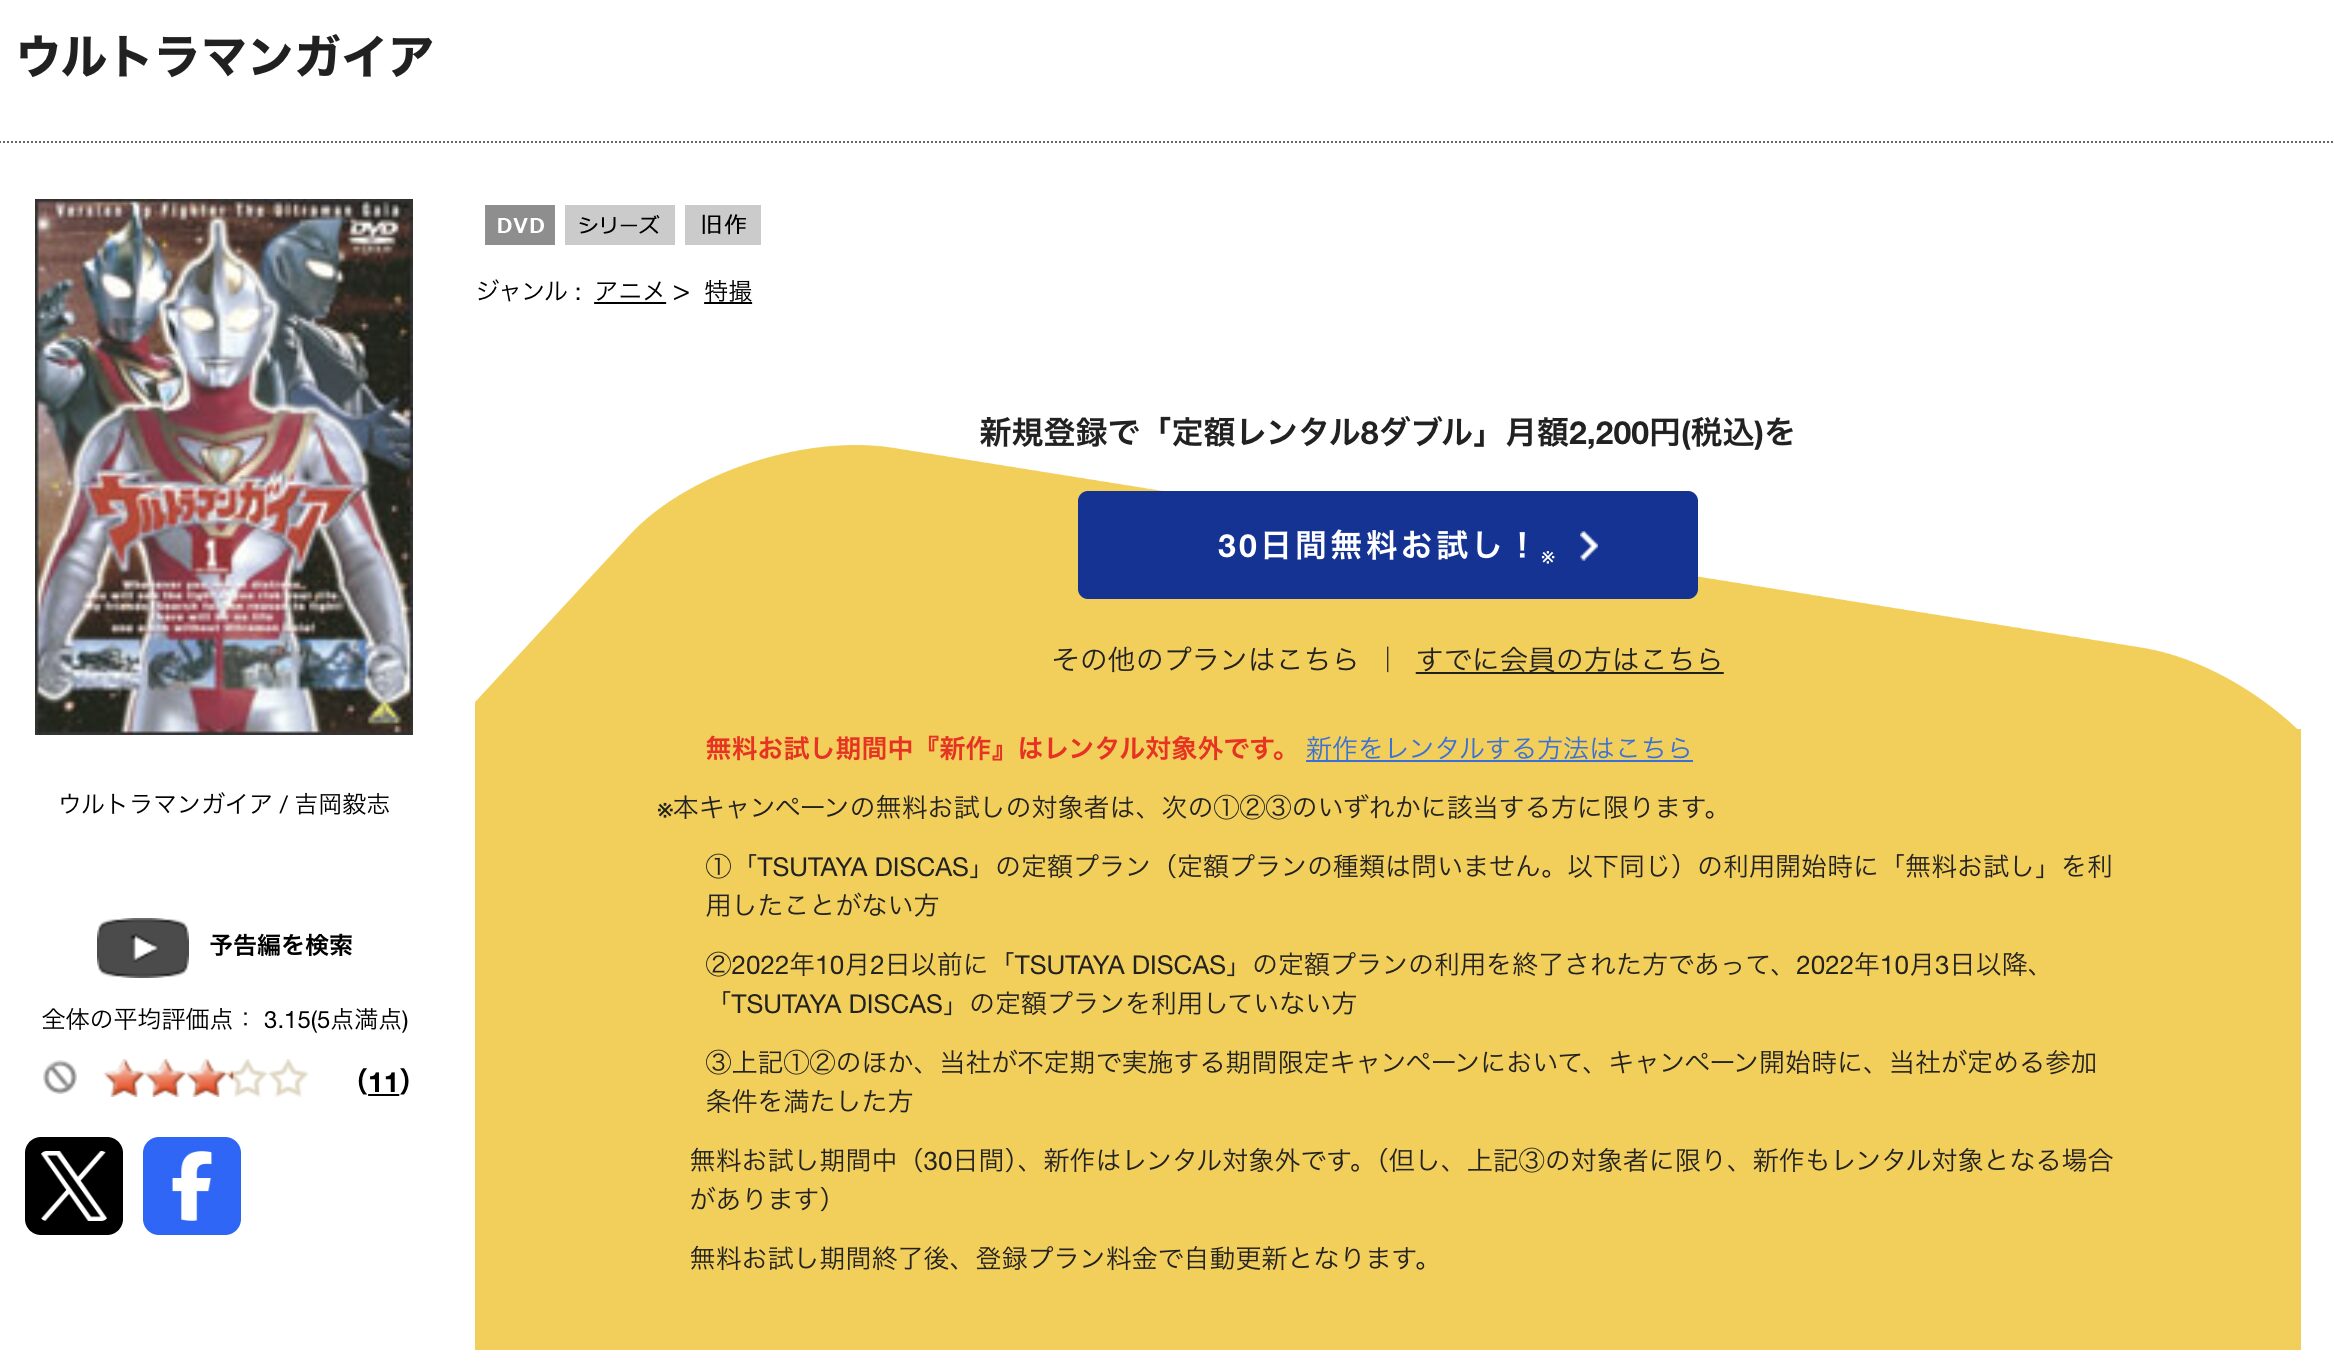Image resolution: width=2334 pixels, height=1366 pixels.
Task: Open the アニメ genre link
Action: [629, 291]
